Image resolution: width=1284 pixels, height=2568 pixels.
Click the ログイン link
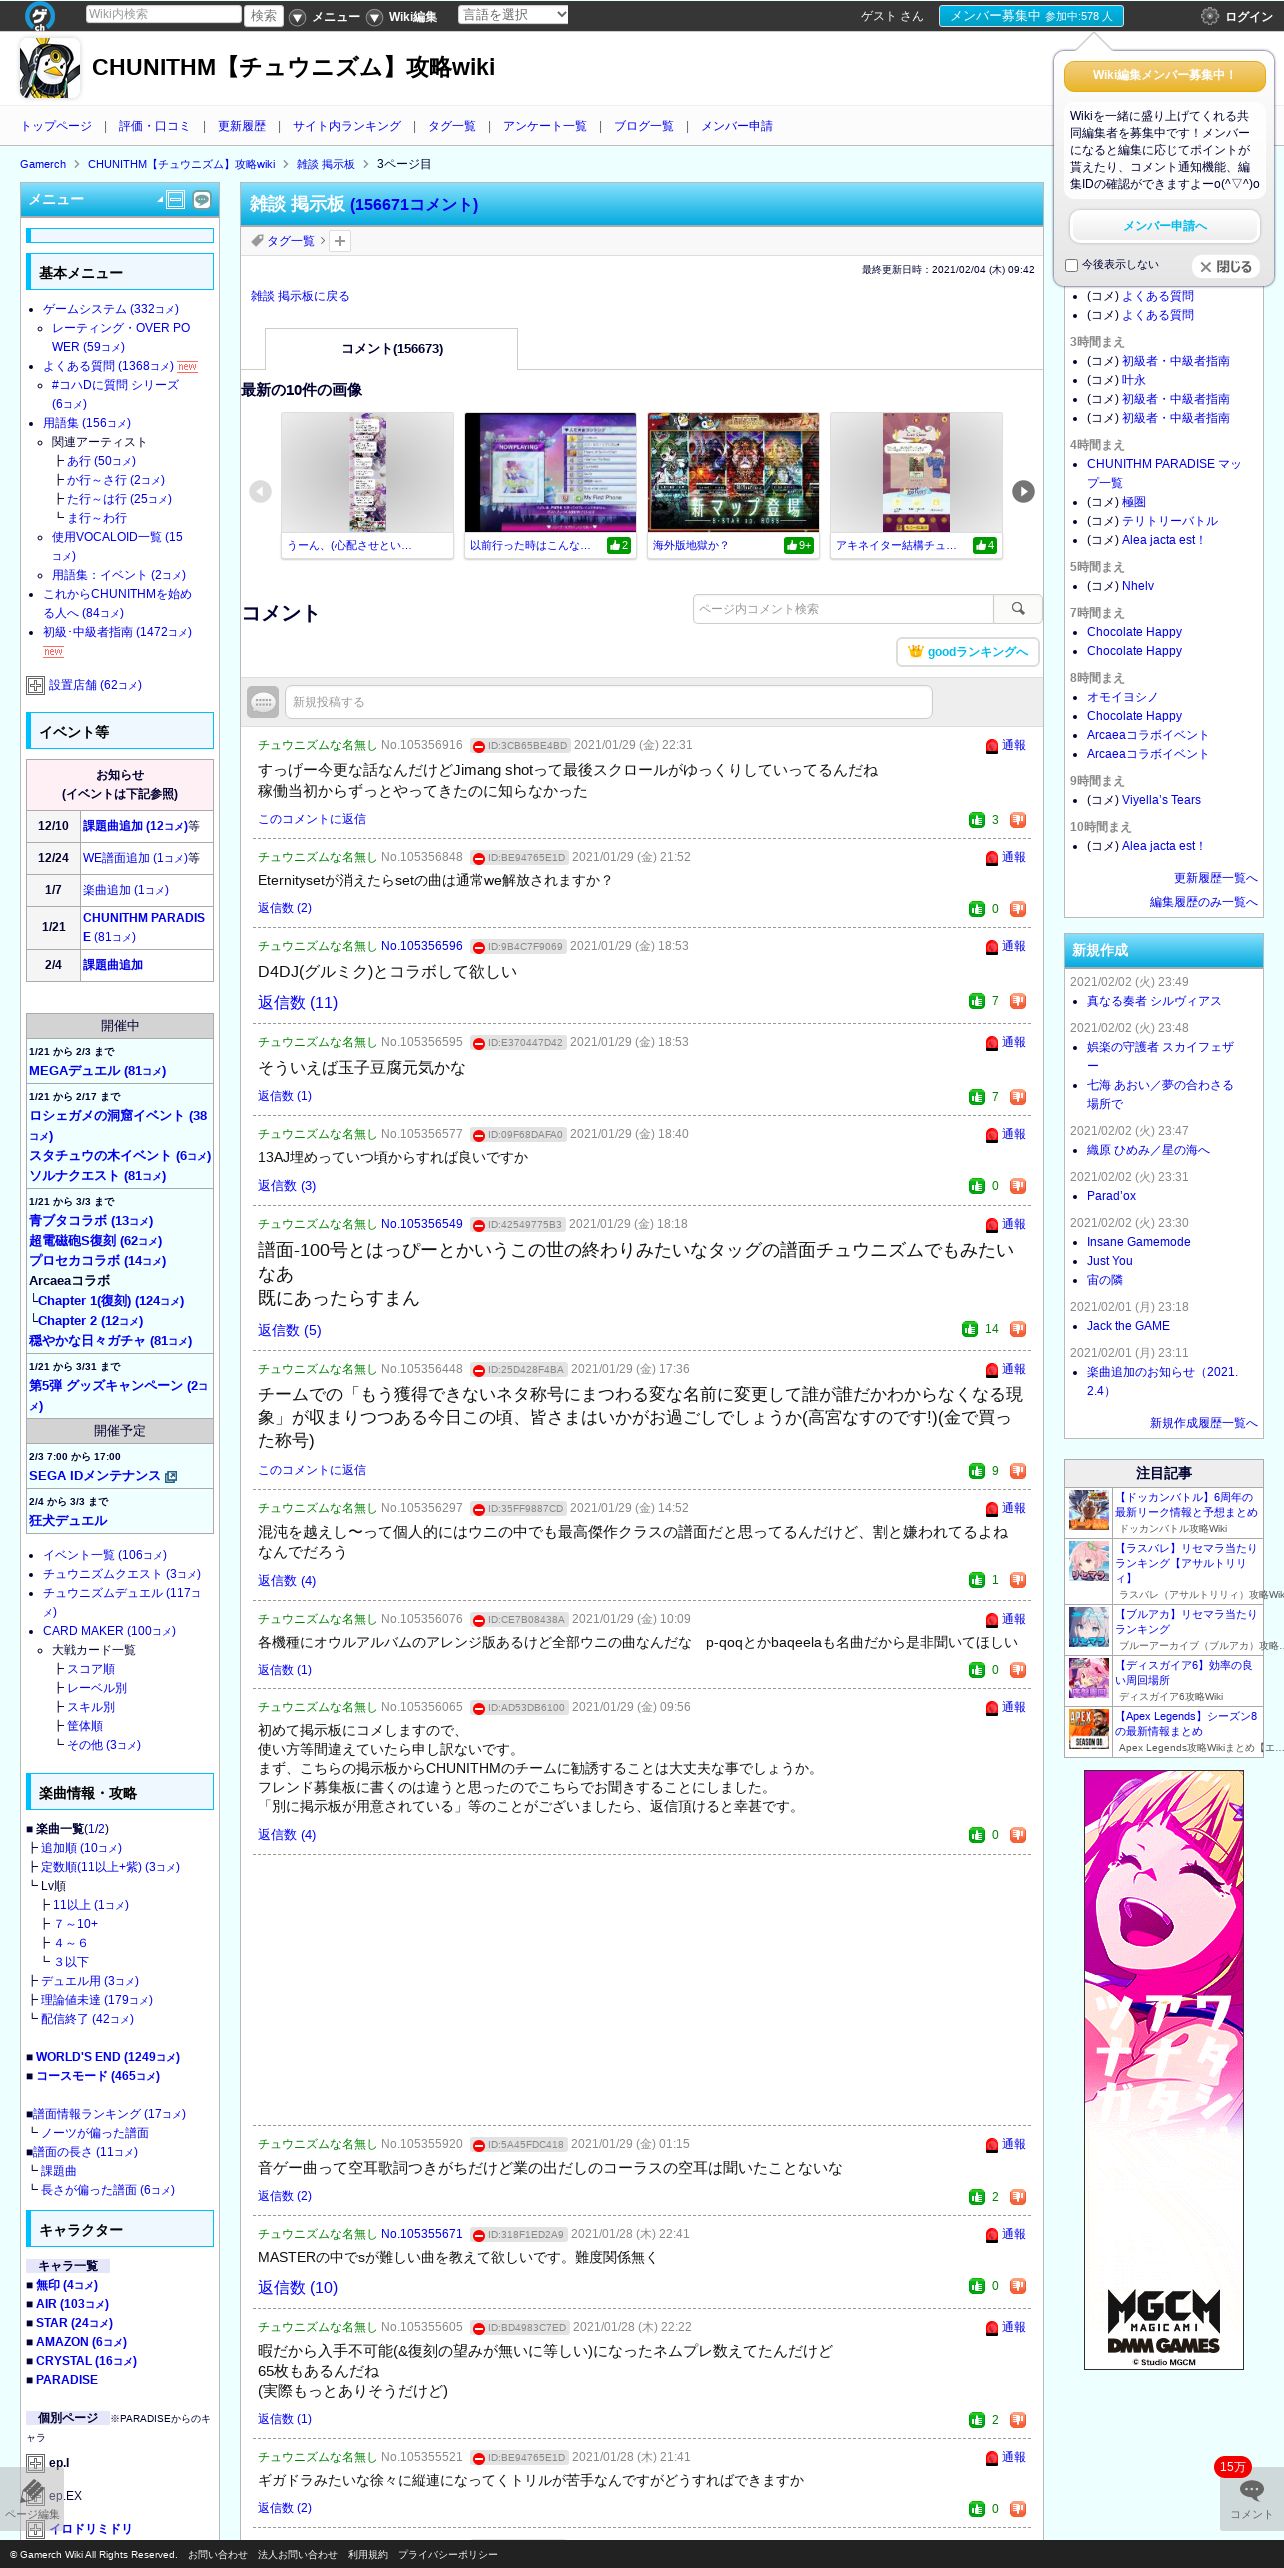click(1249, 16)
